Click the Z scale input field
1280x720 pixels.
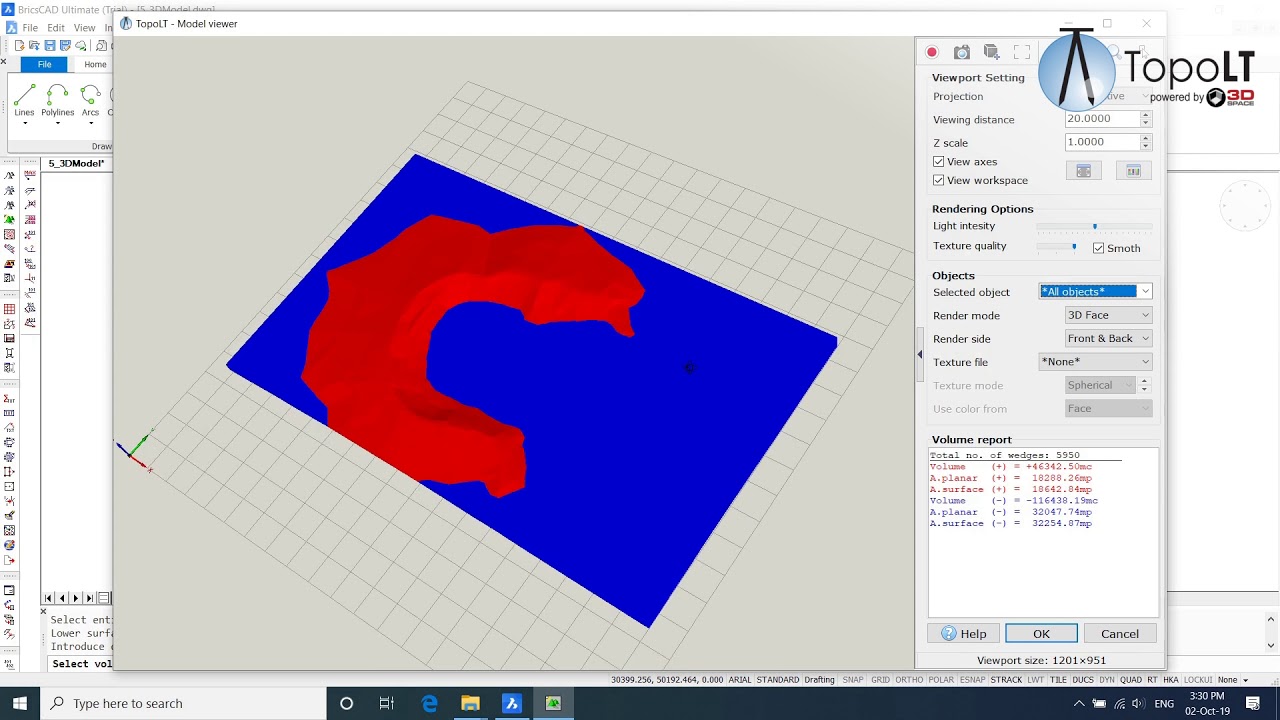[1101, 142]
